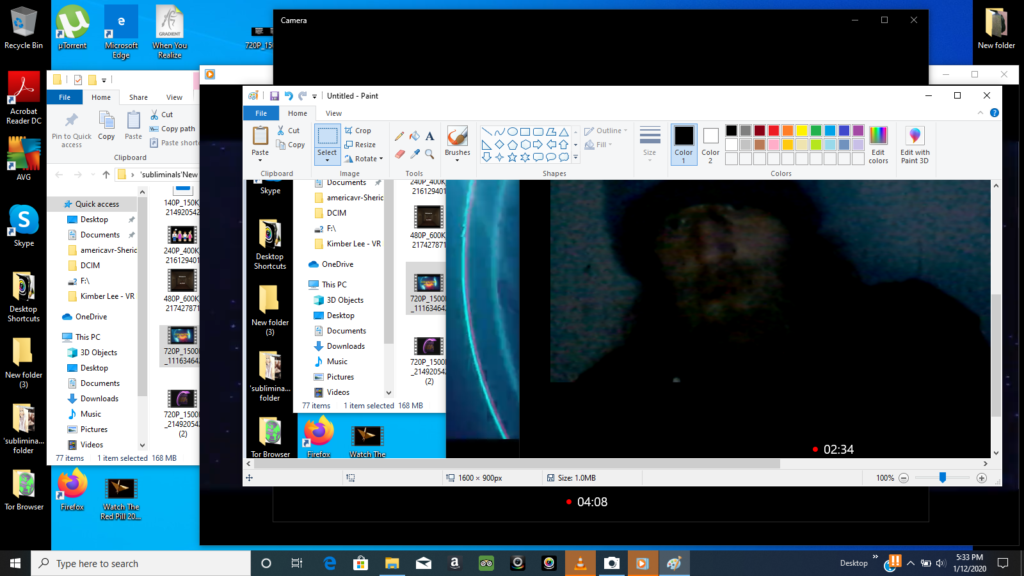
Task: Select the Eraser tool
Action: tap(399, 154)
